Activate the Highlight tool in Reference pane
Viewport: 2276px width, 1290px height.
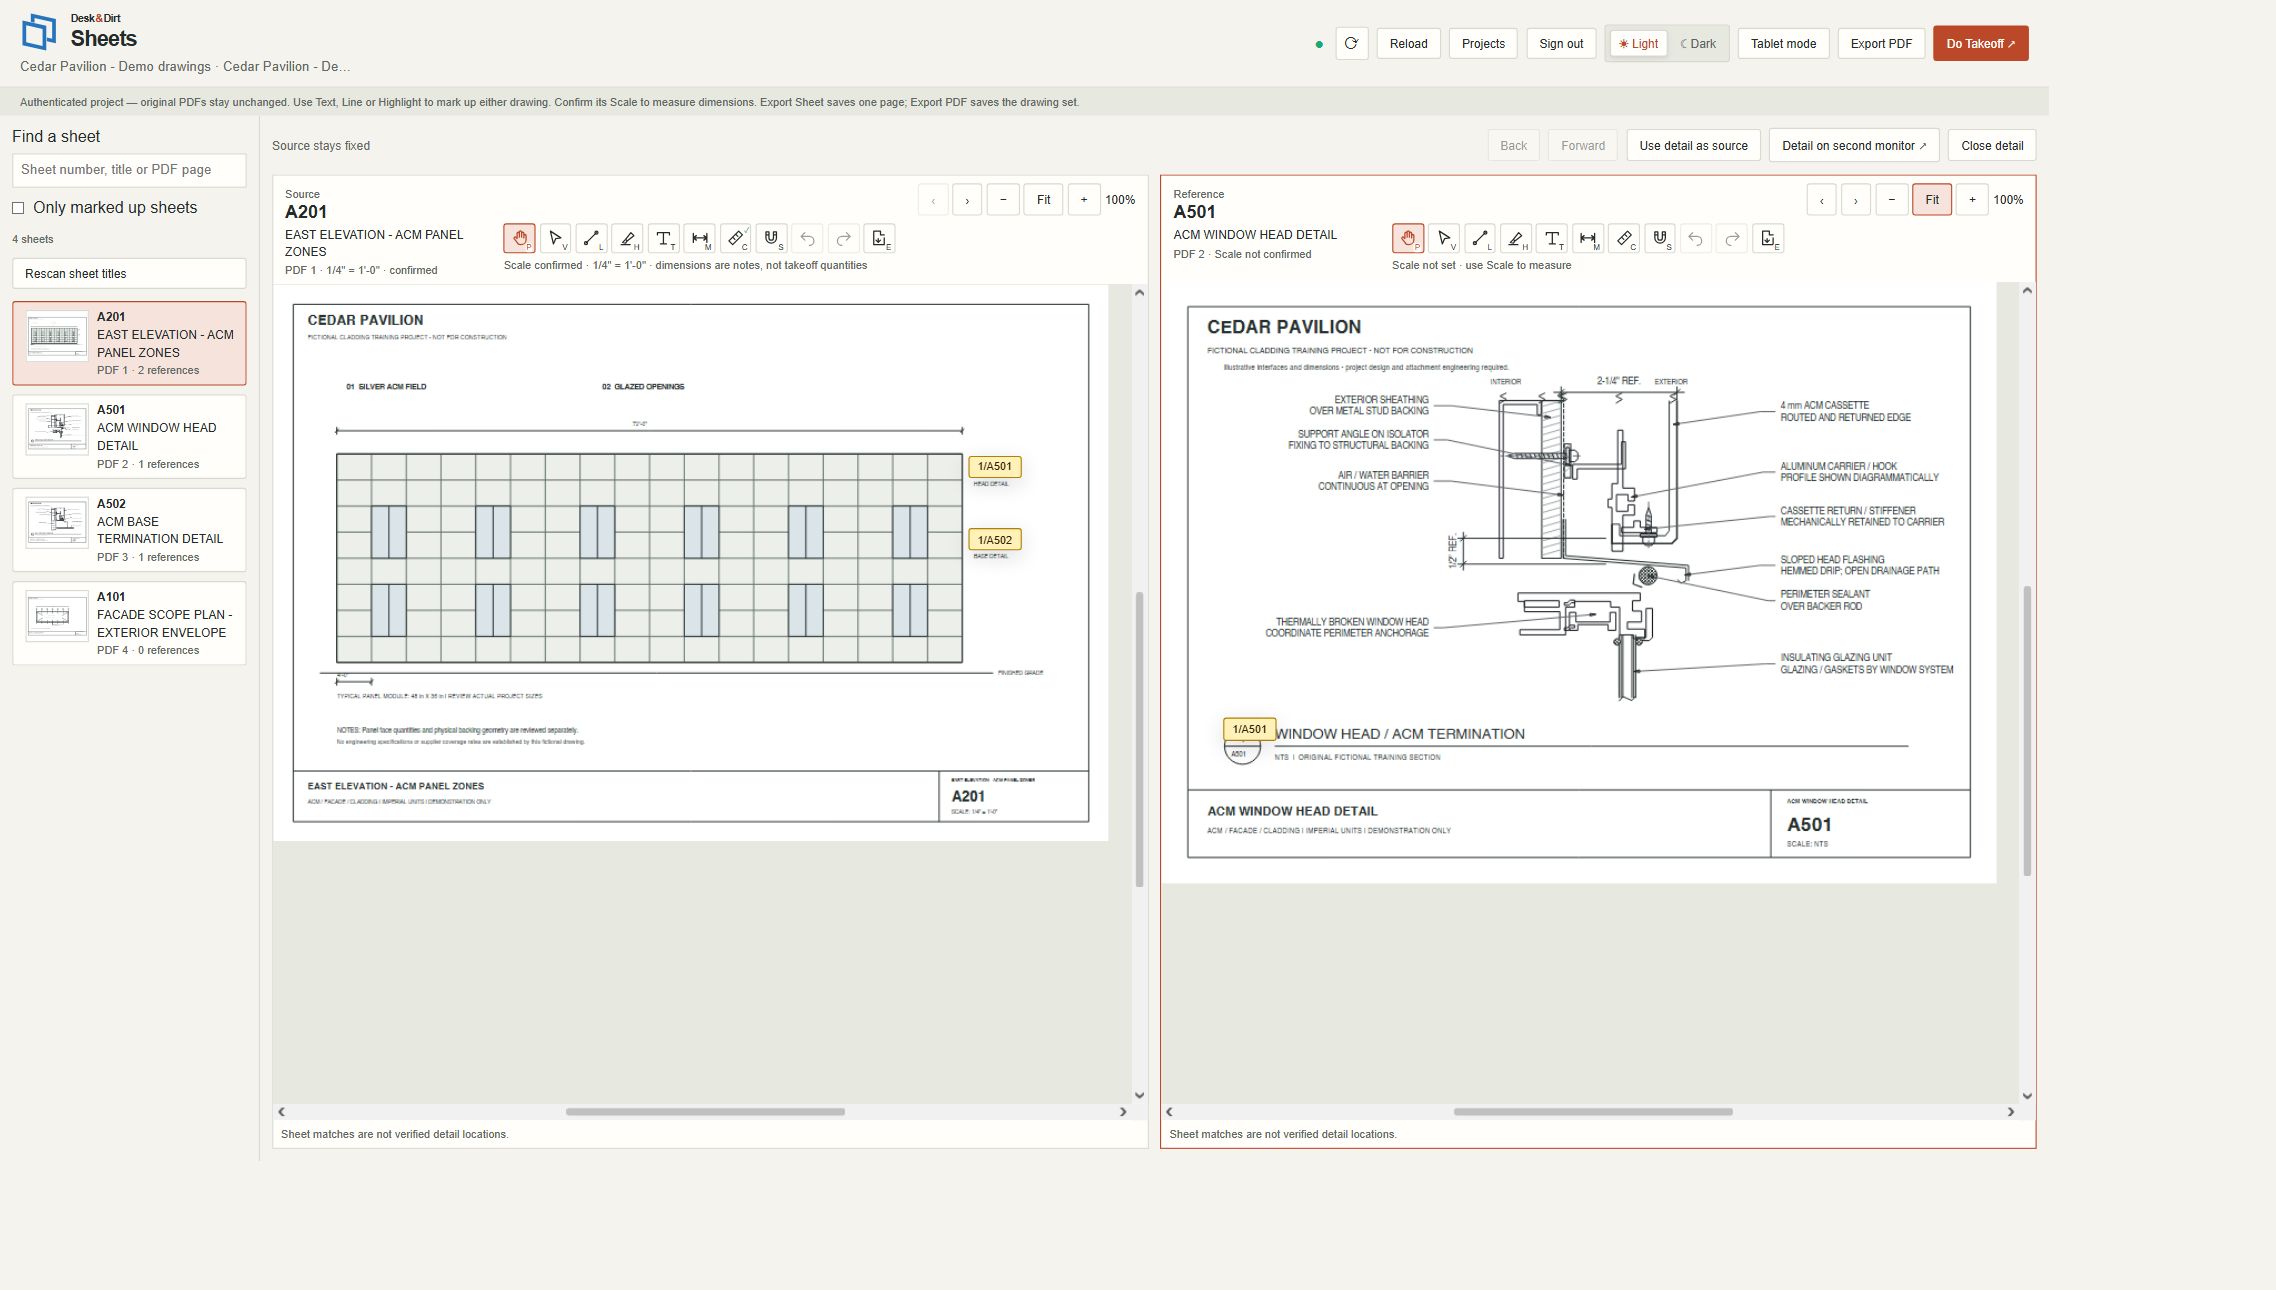point(1516,238)
